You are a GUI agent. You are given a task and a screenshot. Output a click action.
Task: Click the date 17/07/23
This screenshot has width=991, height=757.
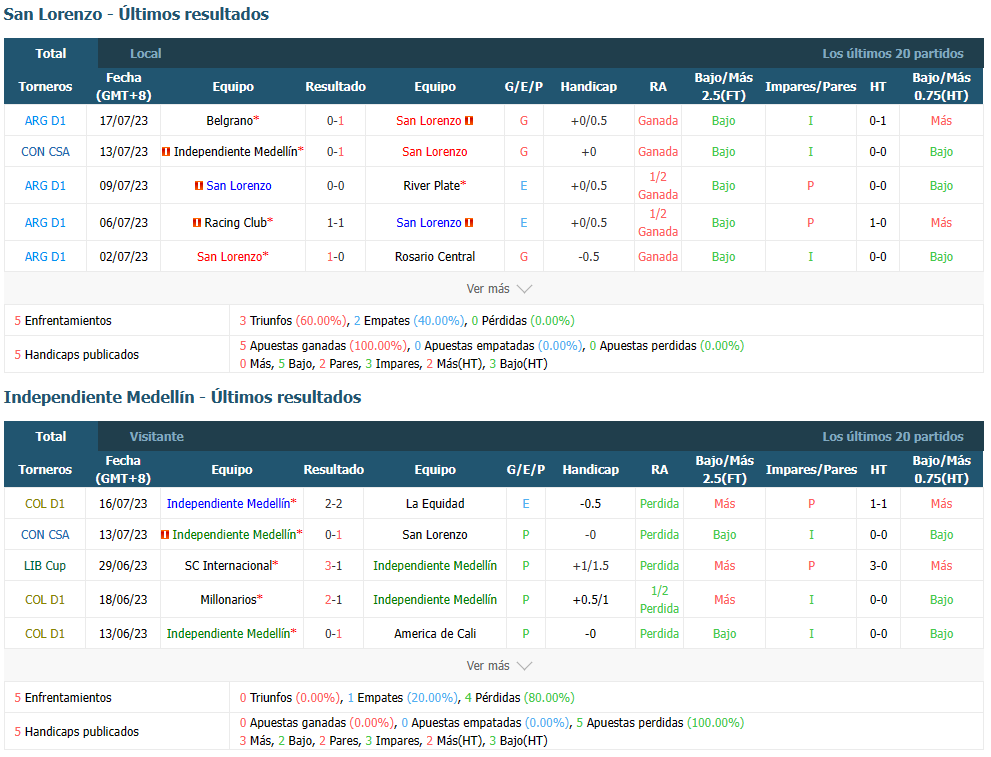point(123,121)
